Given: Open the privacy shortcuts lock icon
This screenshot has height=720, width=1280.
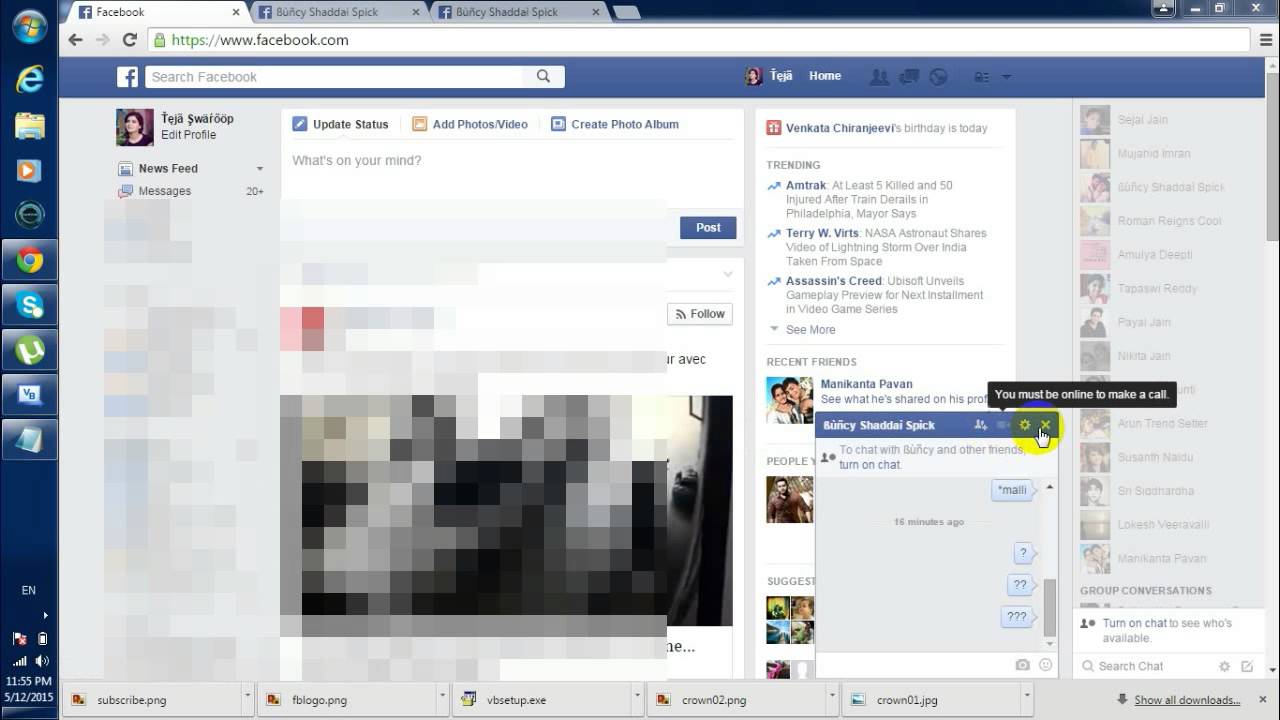Looking at the screenshot, I should point(981,77).
